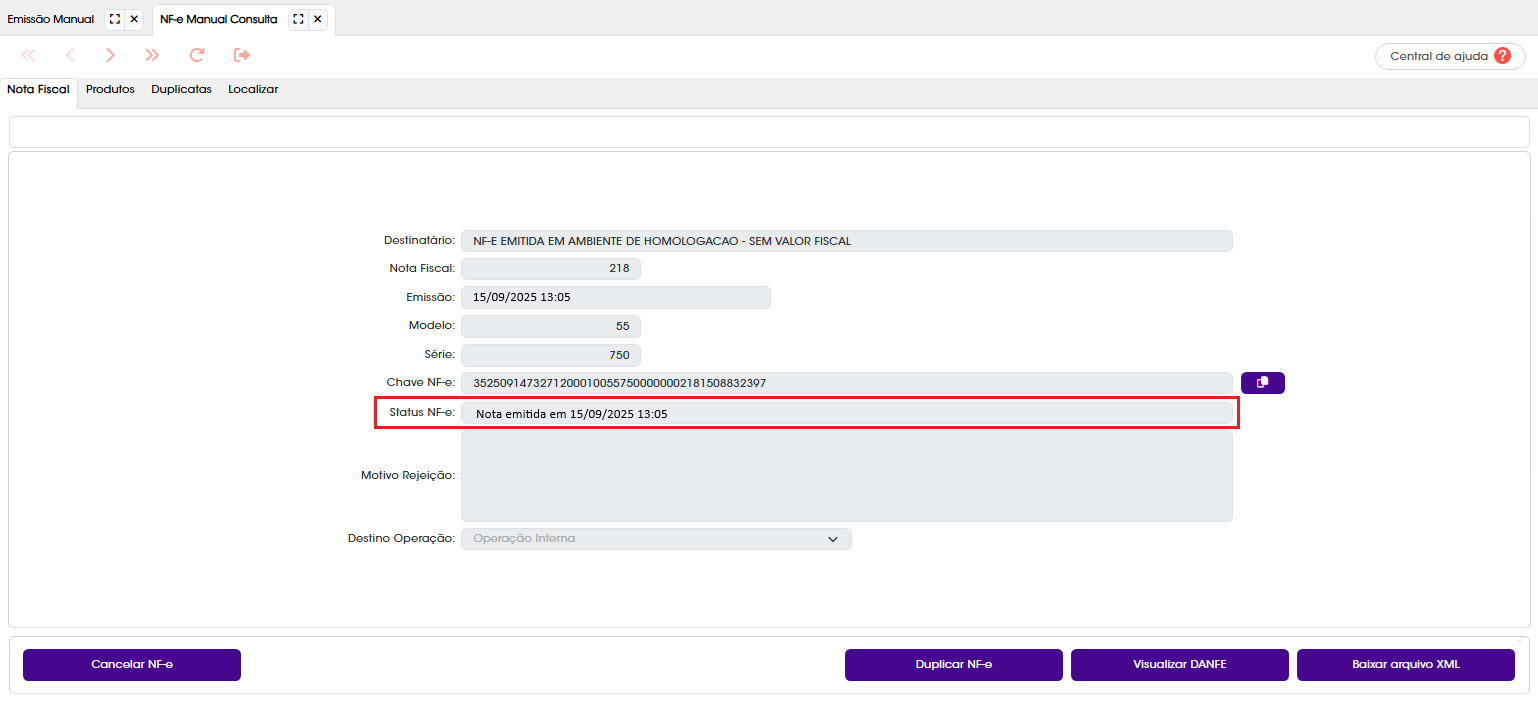Click the "Status NF-e:" label
The width and height of the screenshot is (1538, 707).
pos(423,413)
